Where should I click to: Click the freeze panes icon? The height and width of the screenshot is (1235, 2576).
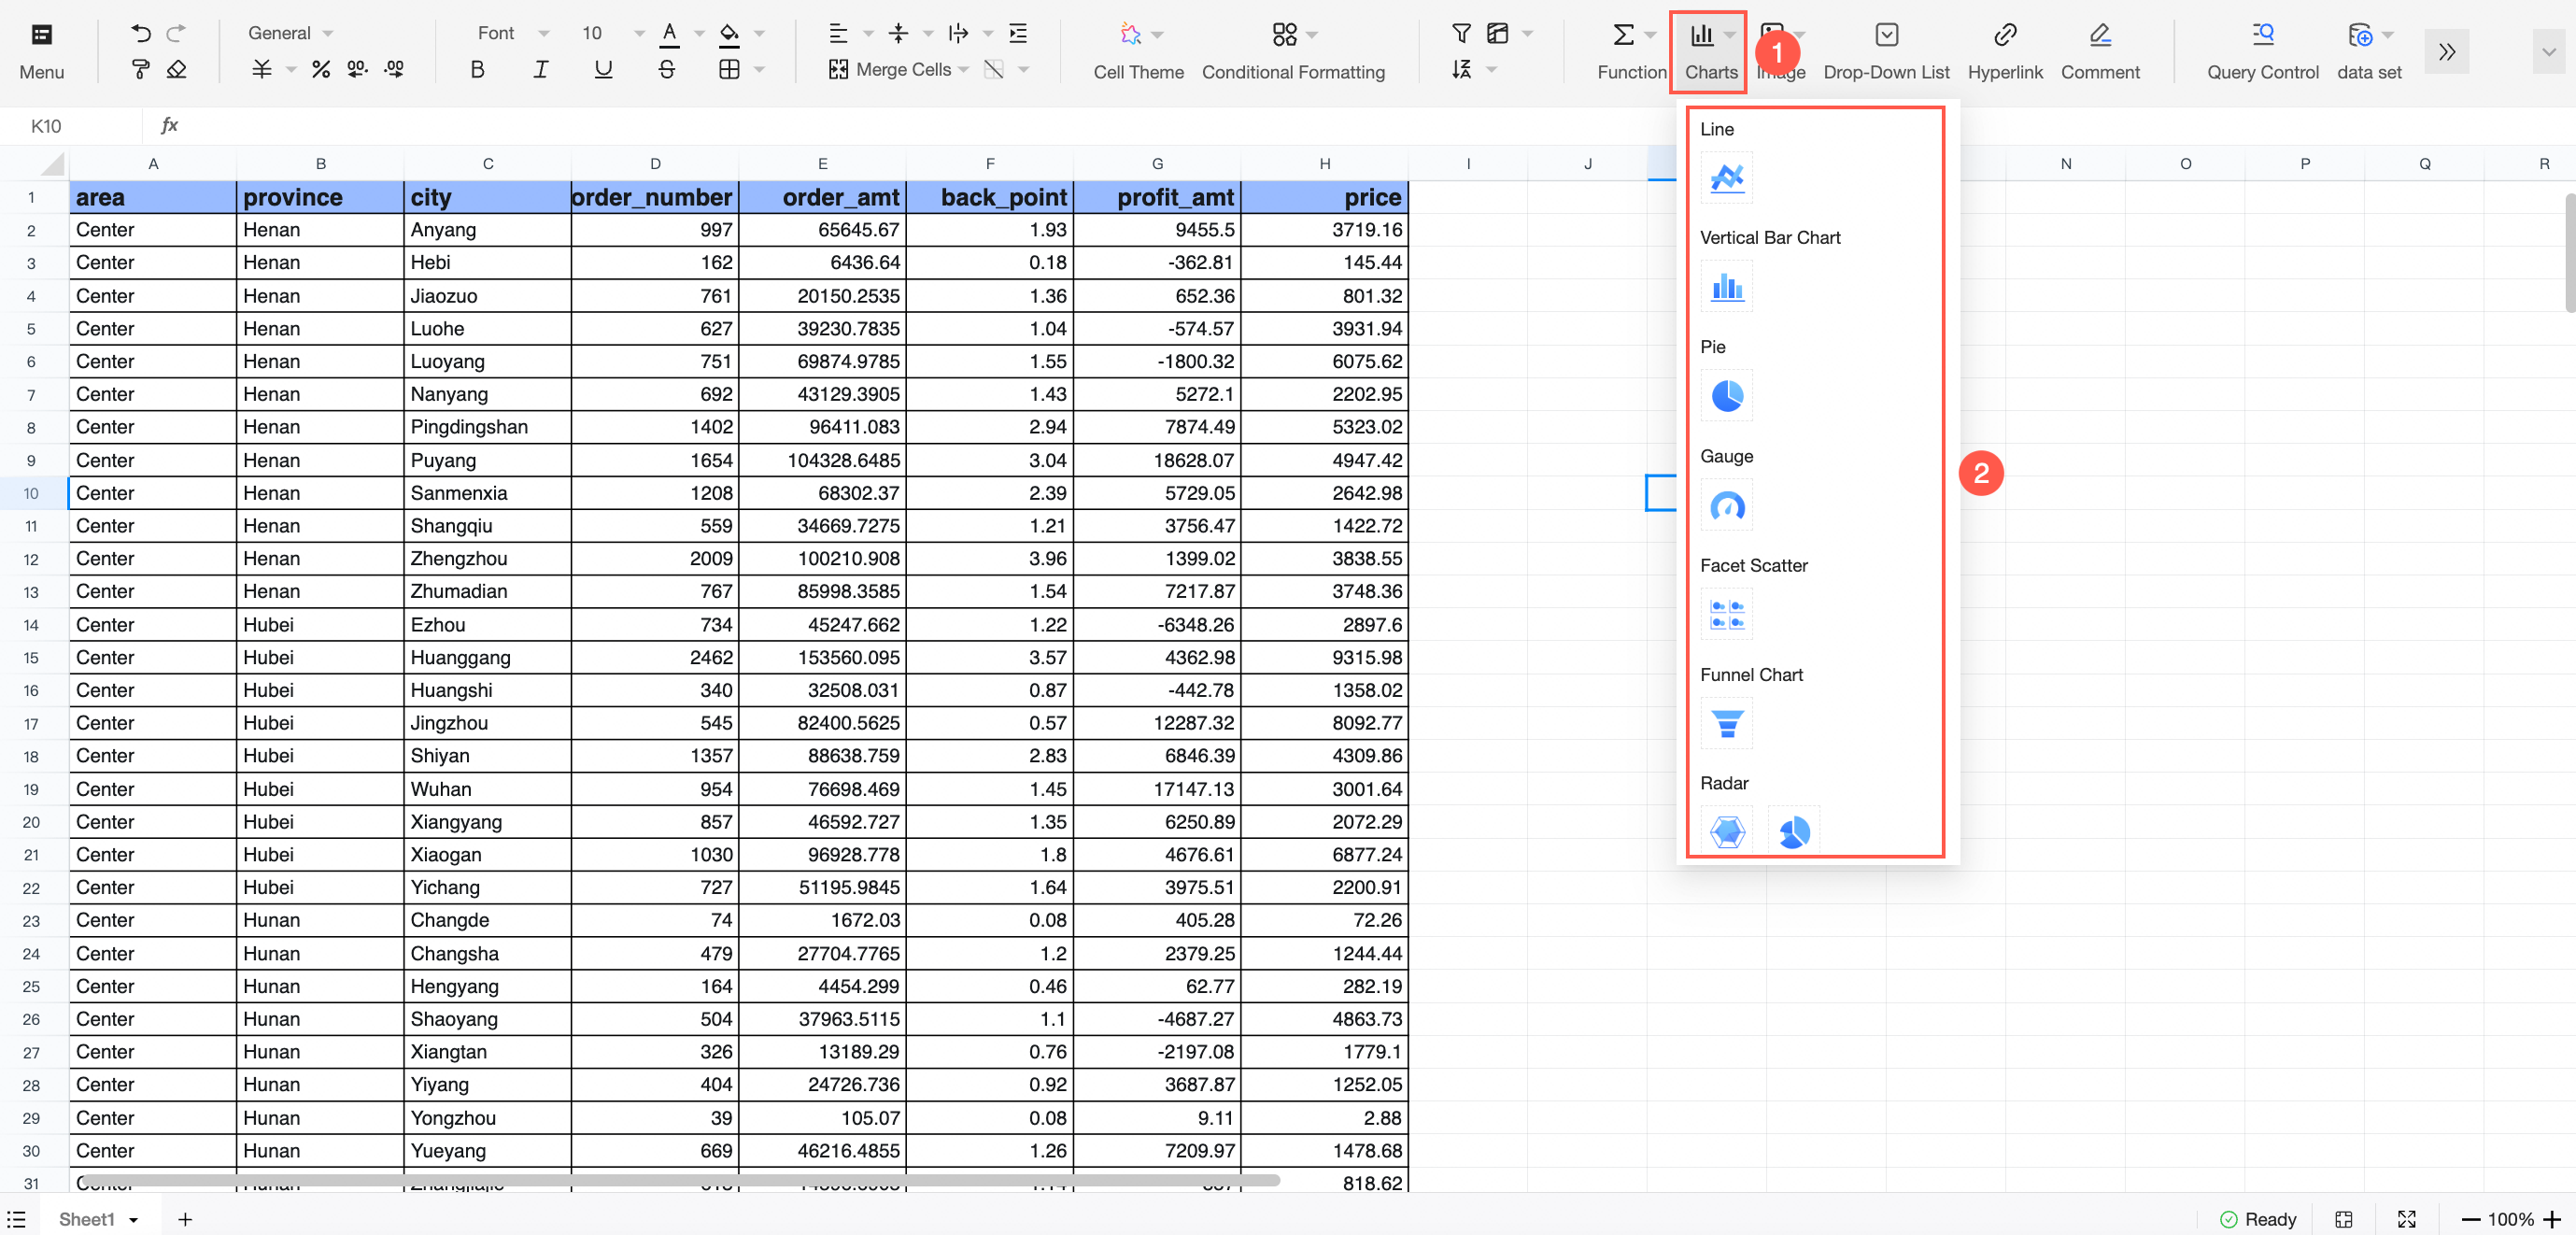click(1497, 34)
